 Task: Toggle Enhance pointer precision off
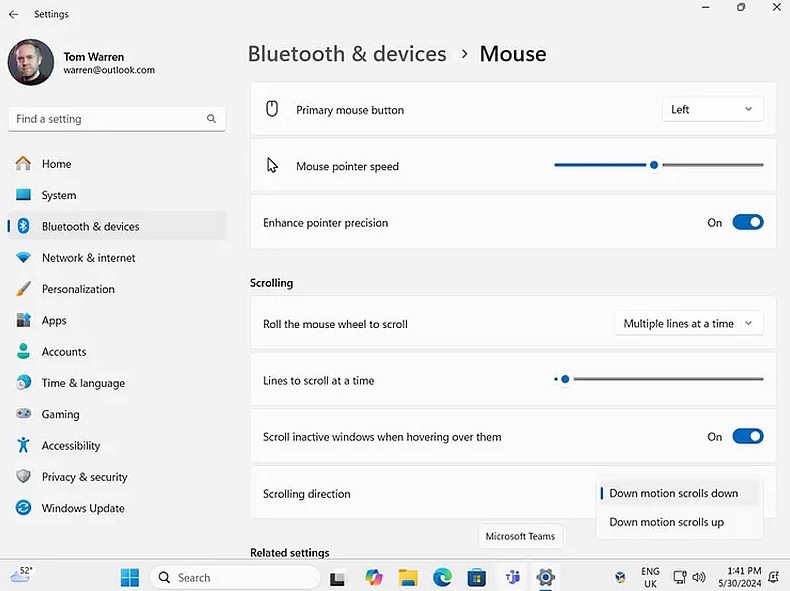tap(748, 222)
